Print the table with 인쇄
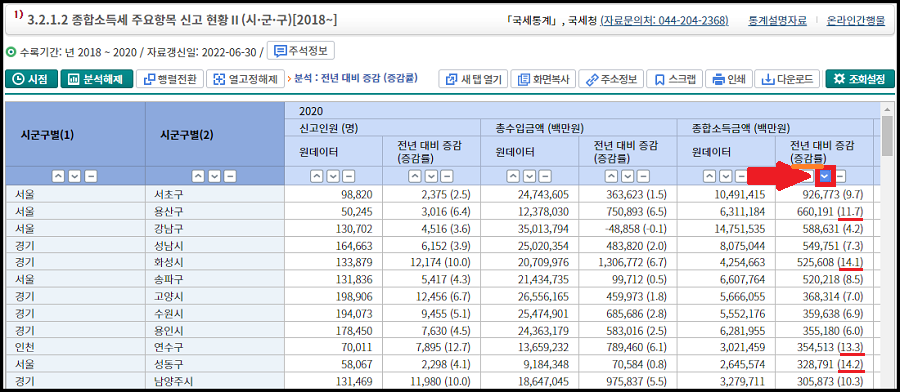This screenshot has height=392, width=900. (x=728, y=79)
